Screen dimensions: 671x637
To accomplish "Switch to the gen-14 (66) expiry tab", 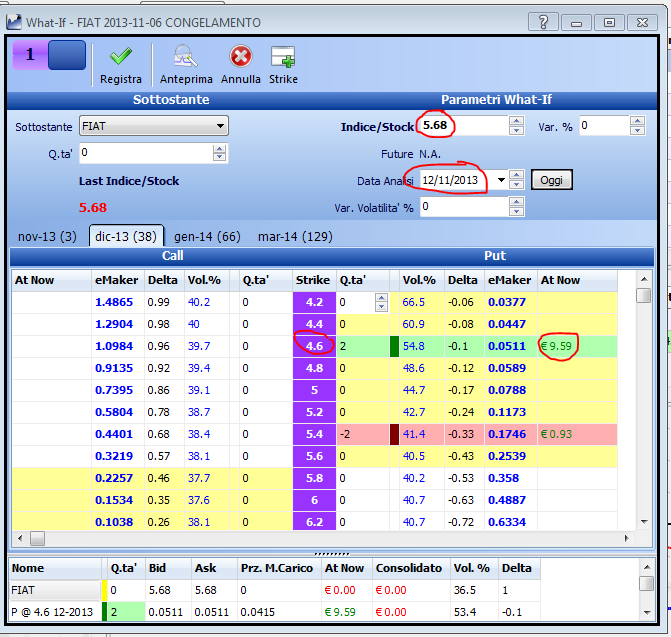I will click(207, 236).
